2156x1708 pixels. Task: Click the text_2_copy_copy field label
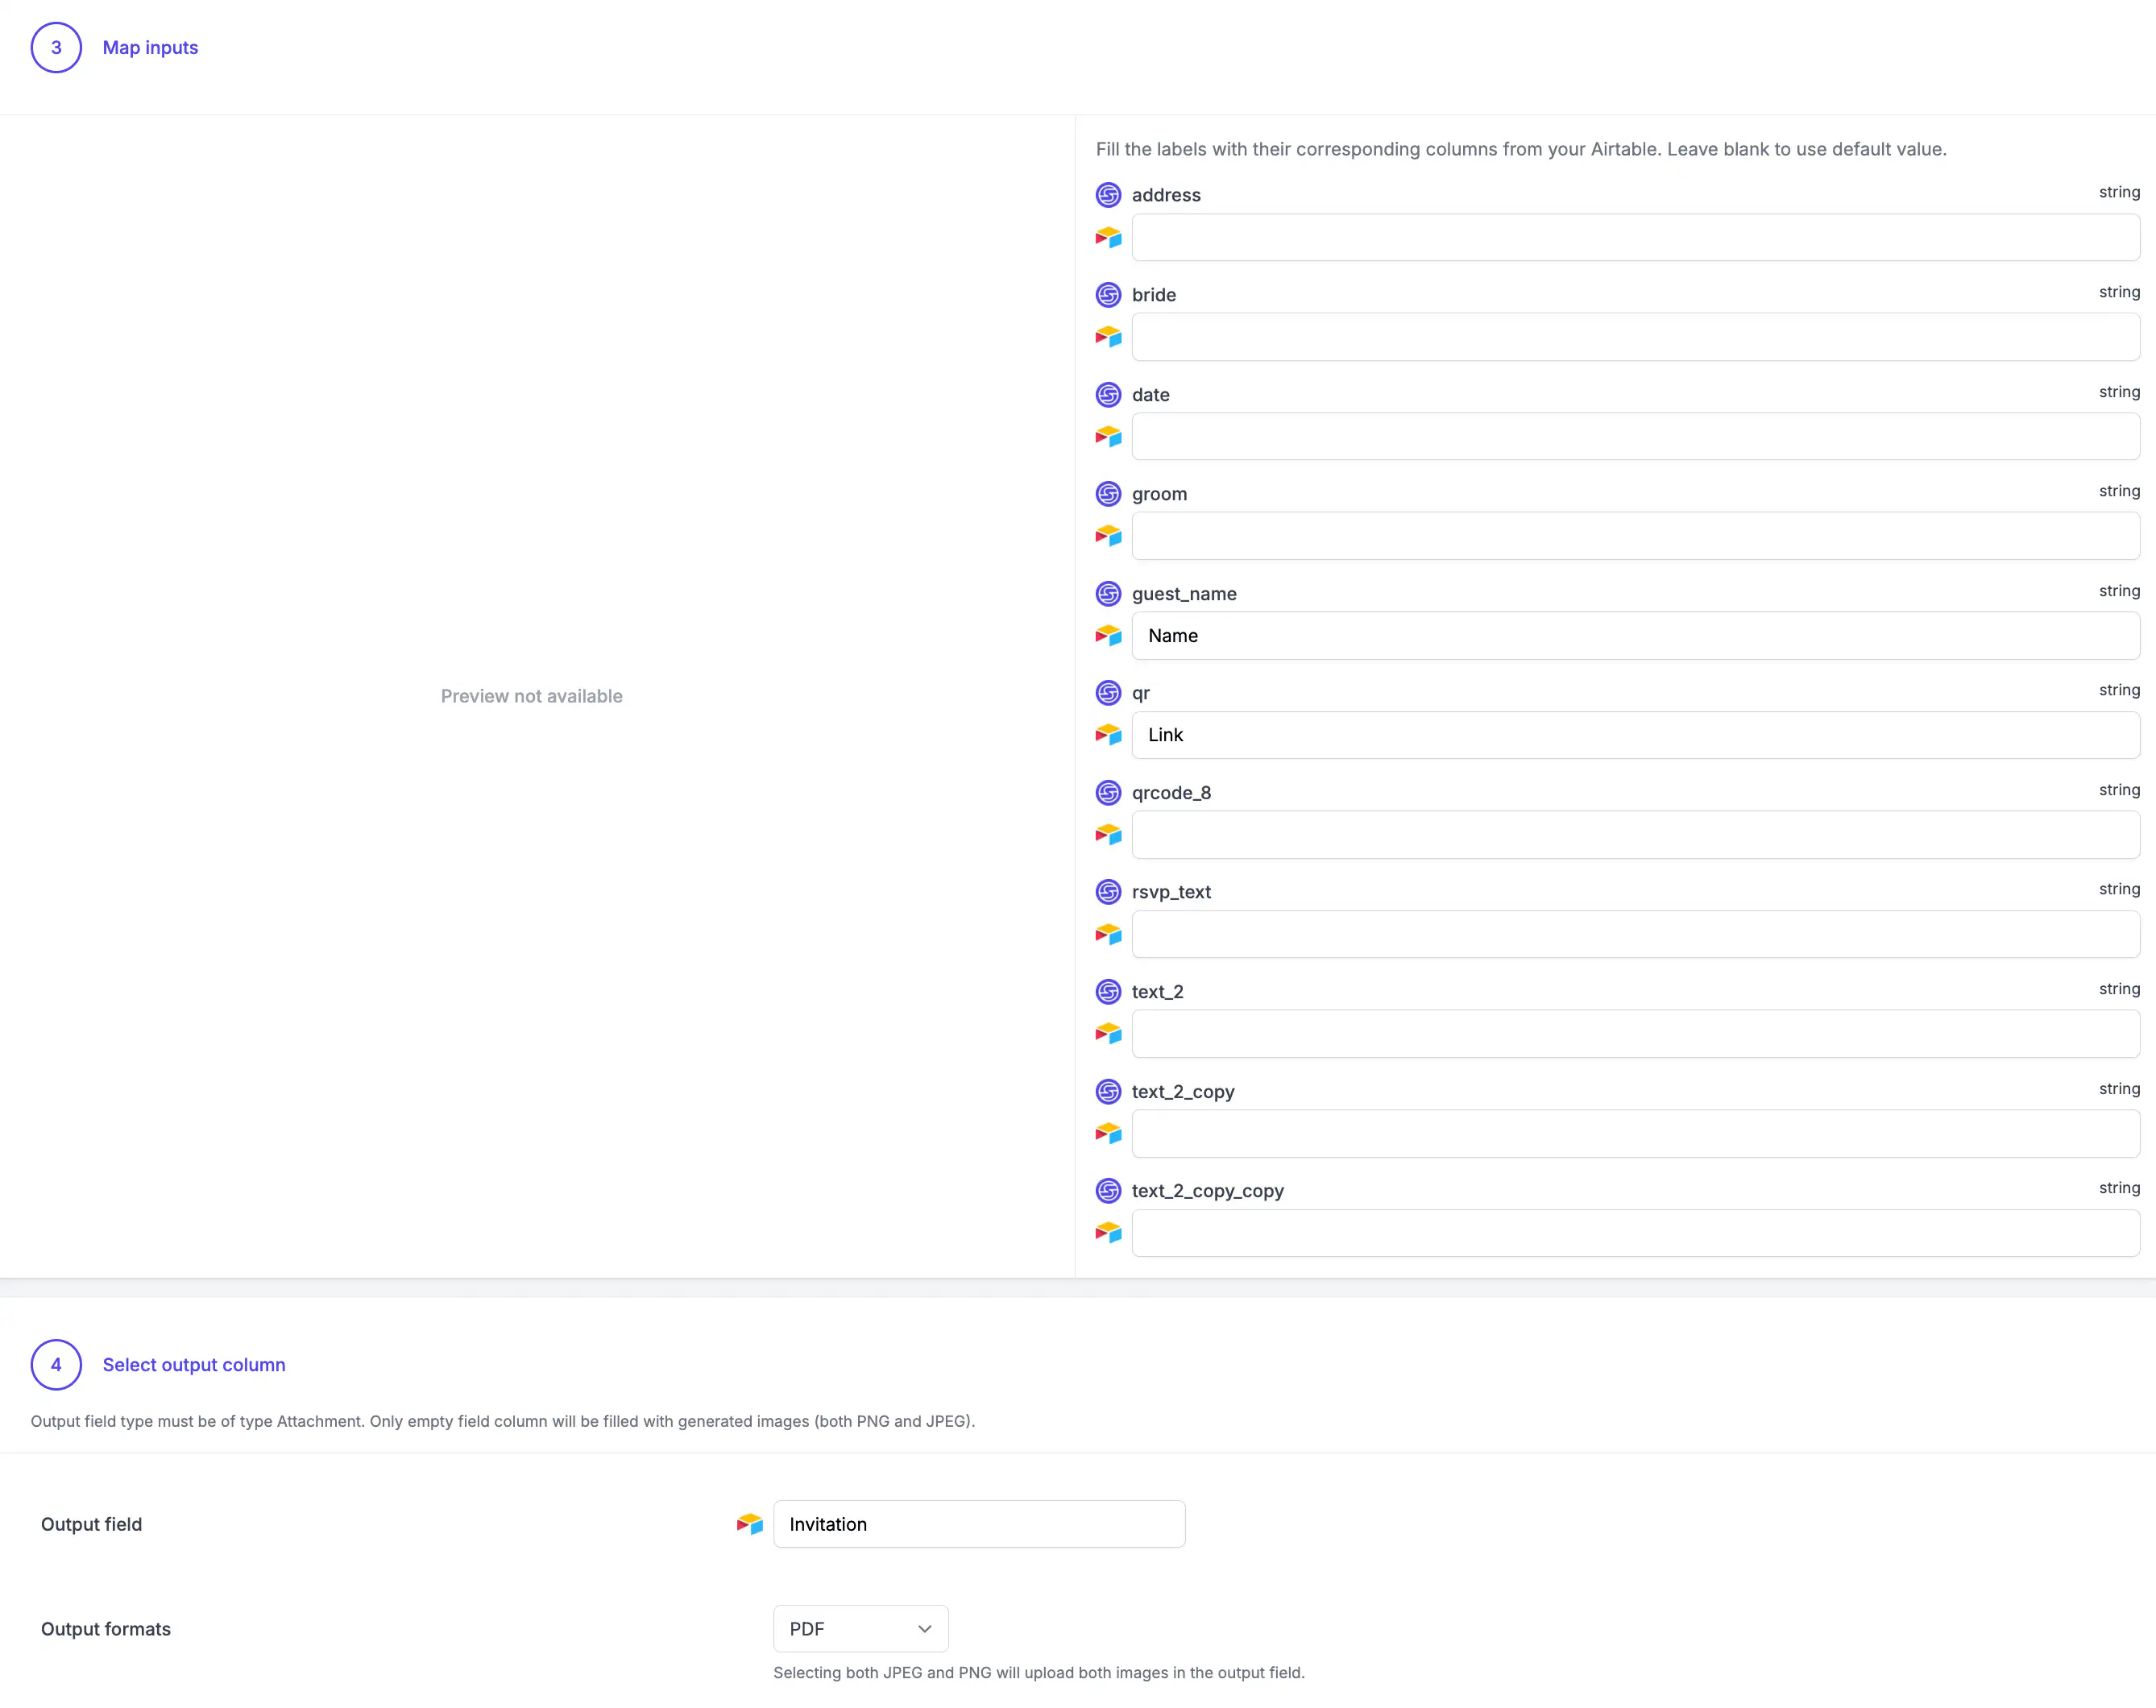pos(1208,1191)
